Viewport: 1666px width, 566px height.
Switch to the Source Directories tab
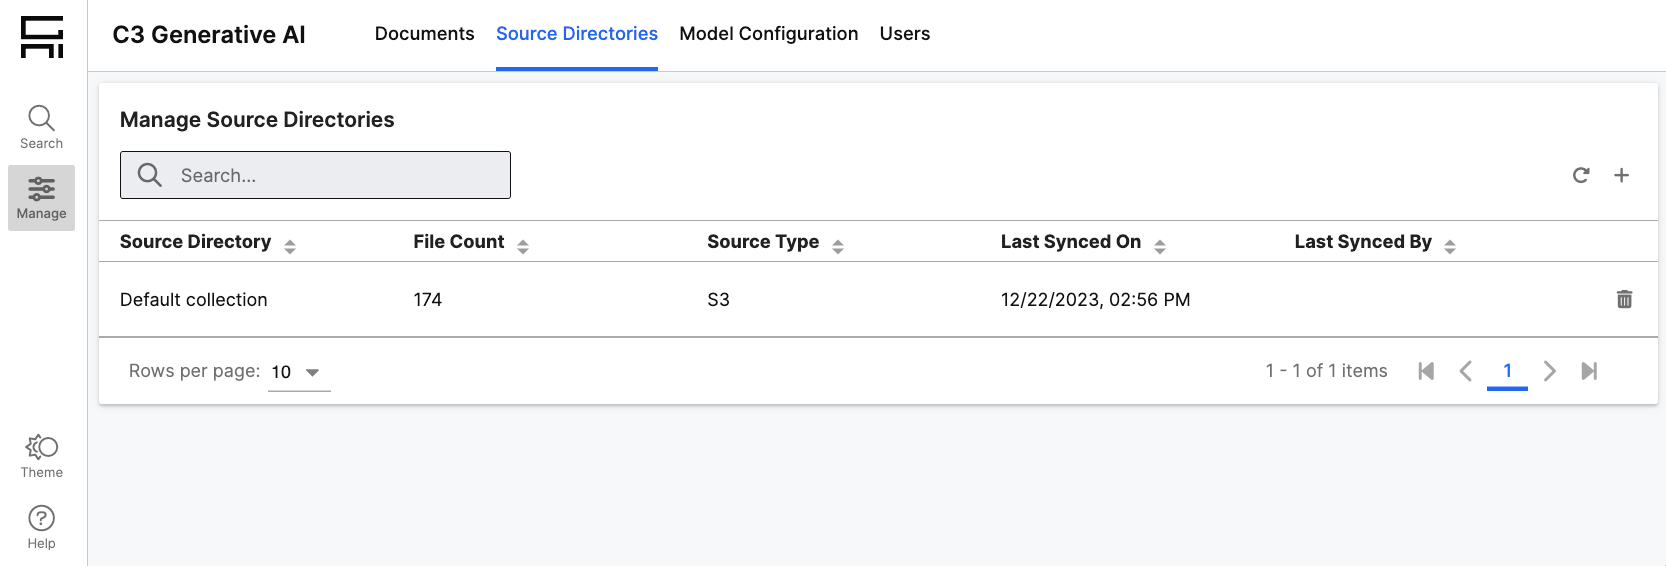(577, 34)
